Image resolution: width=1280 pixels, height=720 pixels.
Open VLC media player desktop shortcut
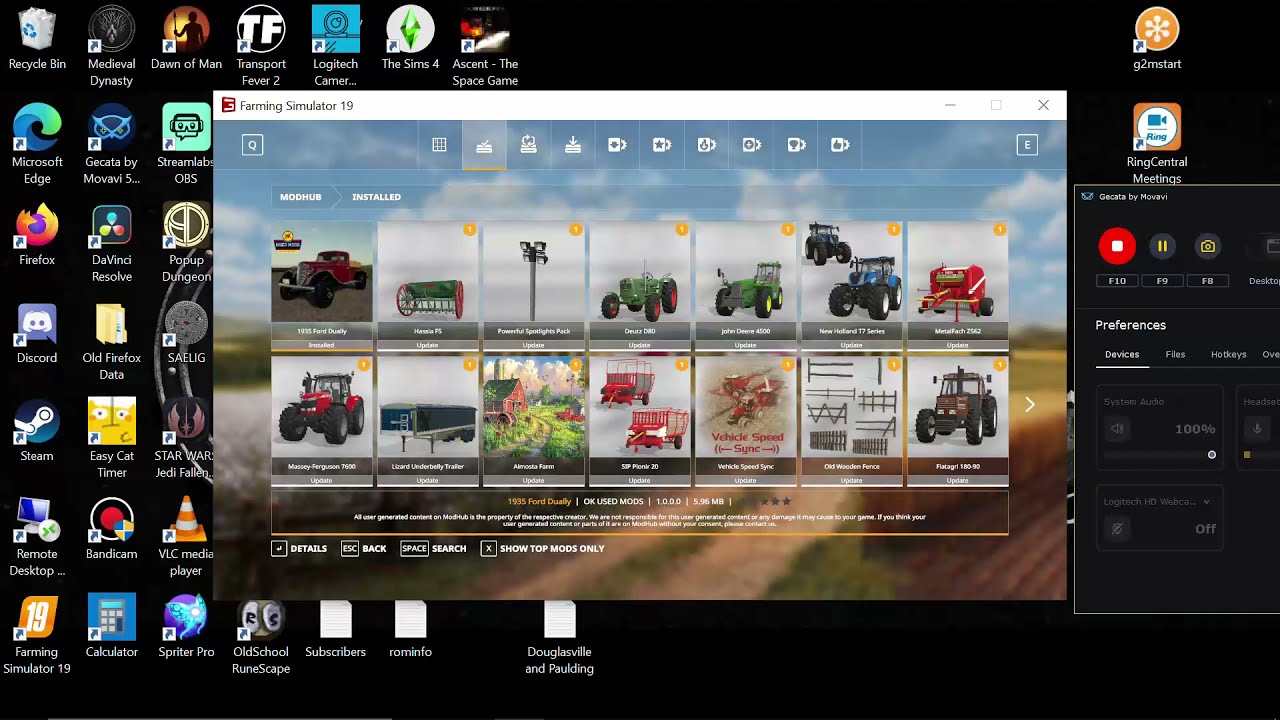pyautogui.click(x=186, y=537)
